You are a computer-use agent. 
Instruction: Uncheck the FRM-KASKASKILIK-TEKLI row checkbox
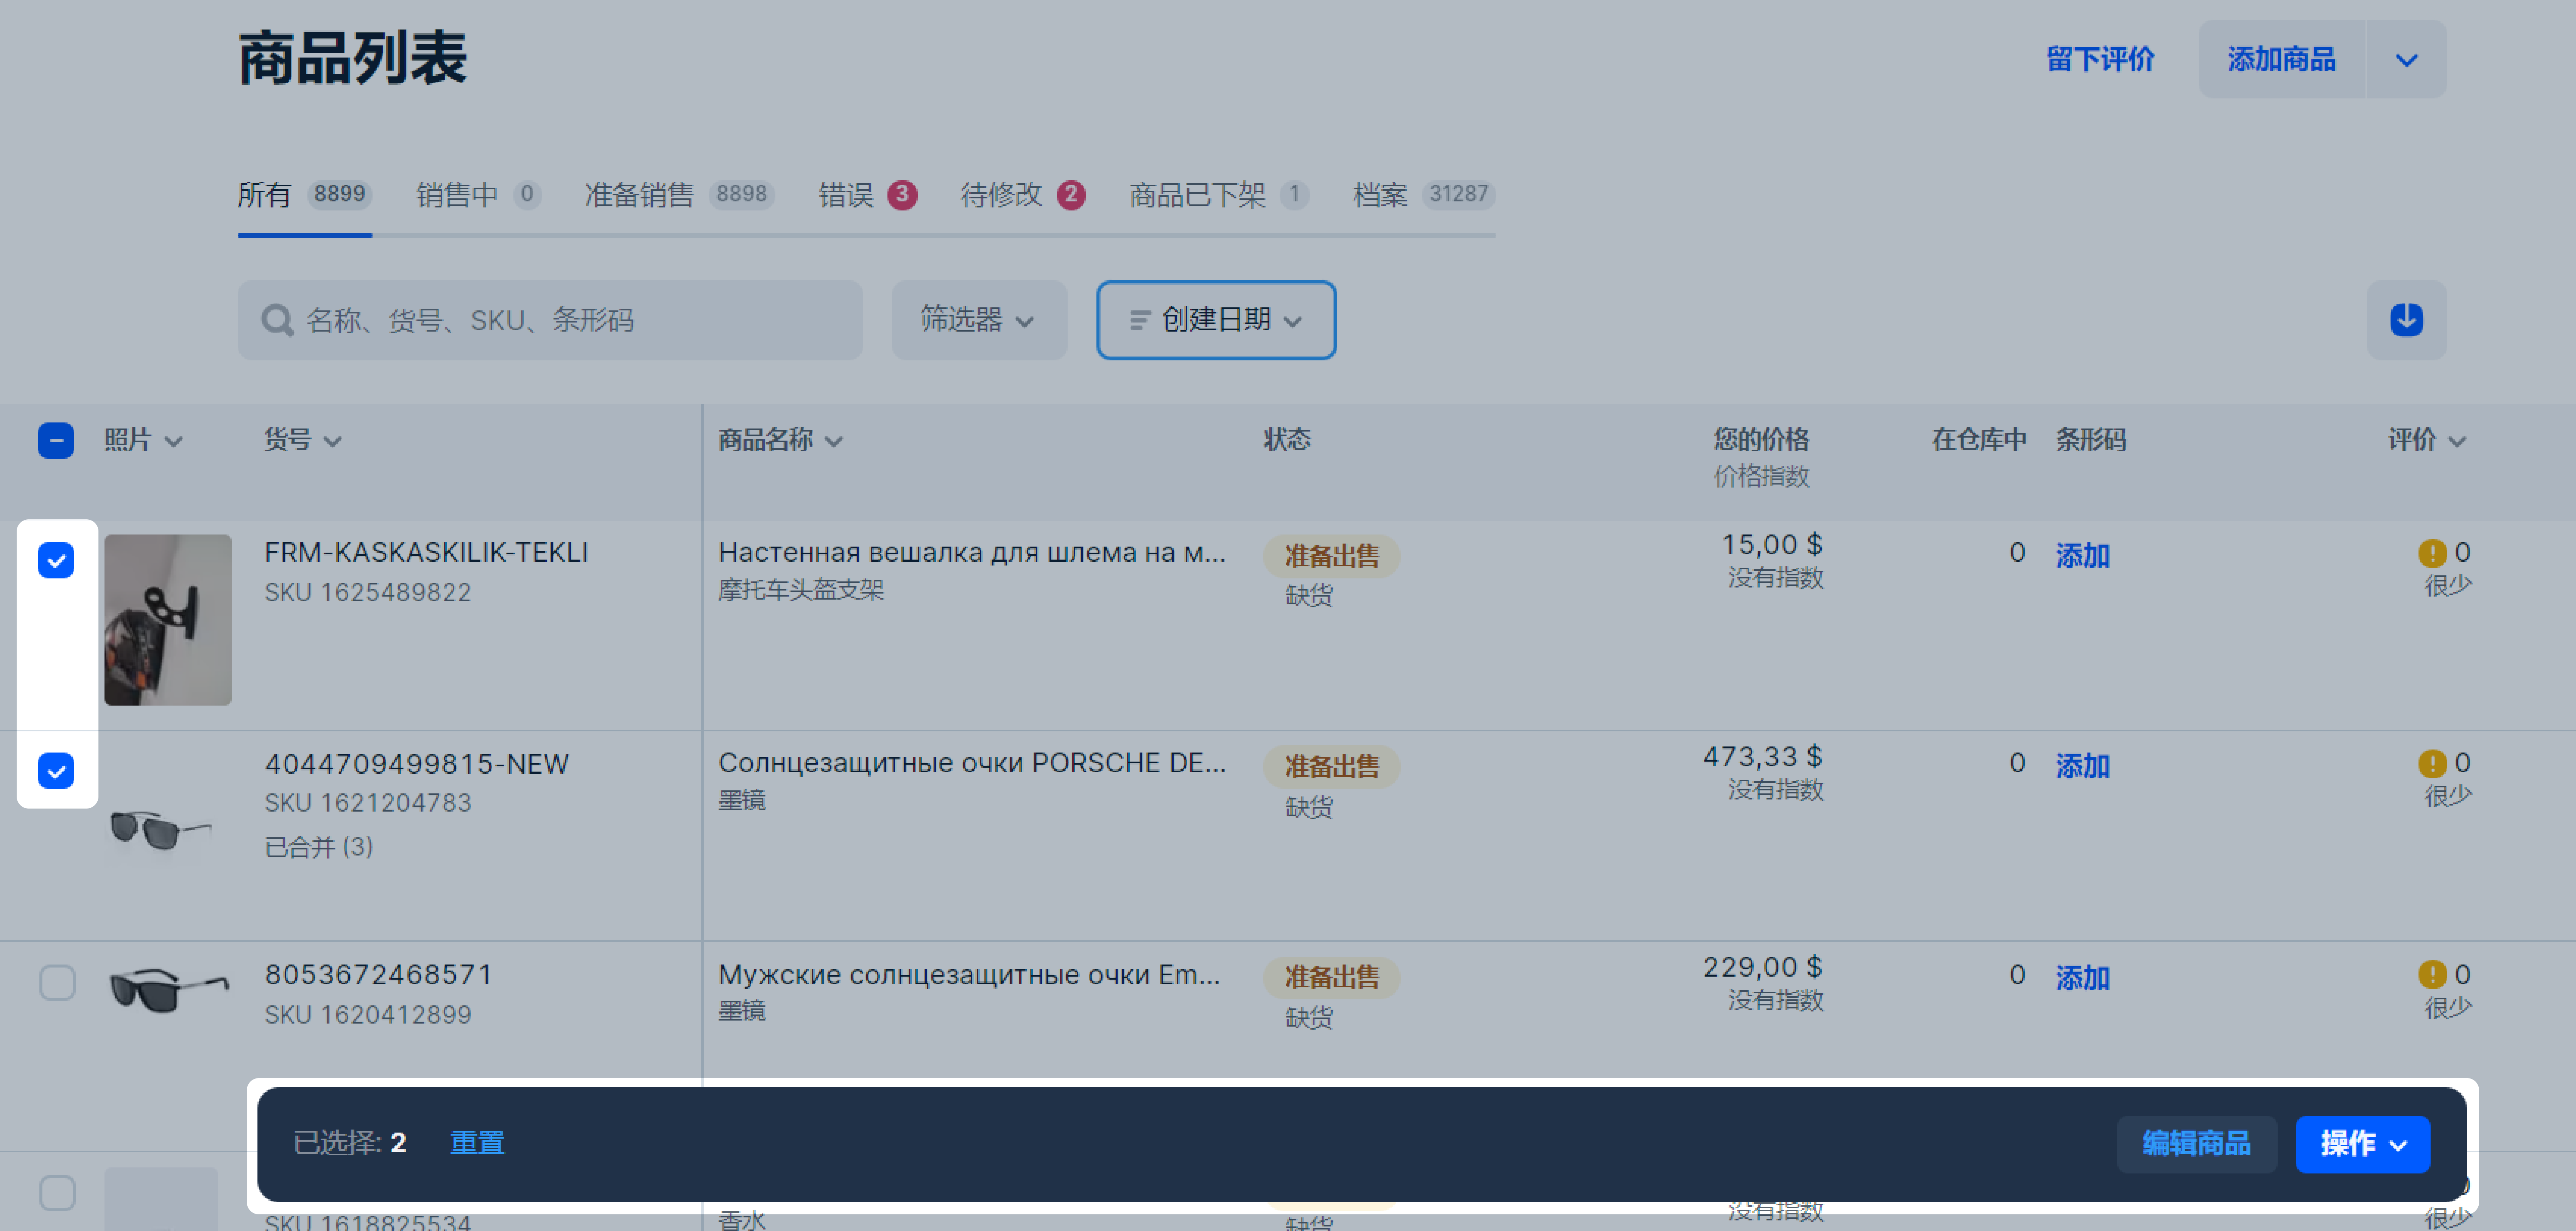56,560
